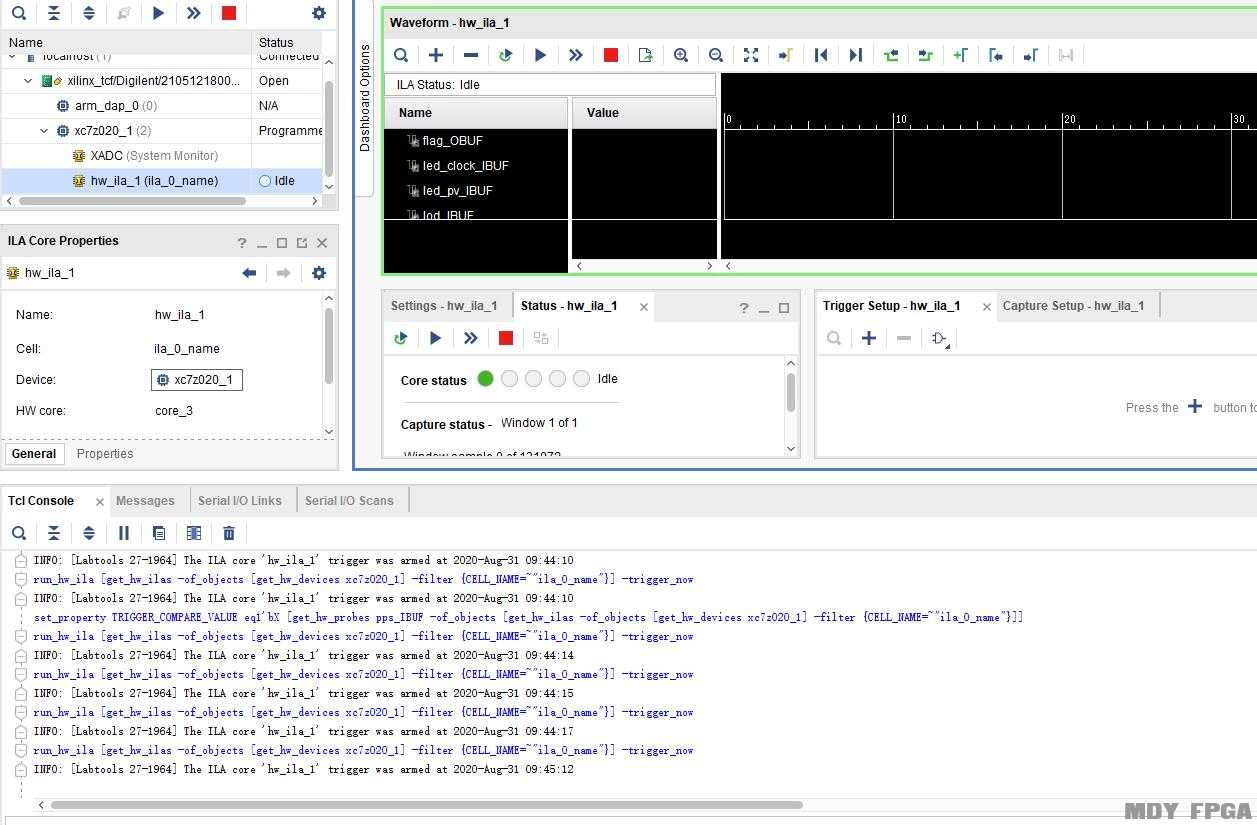Open the Messages tab

point(145,501)
